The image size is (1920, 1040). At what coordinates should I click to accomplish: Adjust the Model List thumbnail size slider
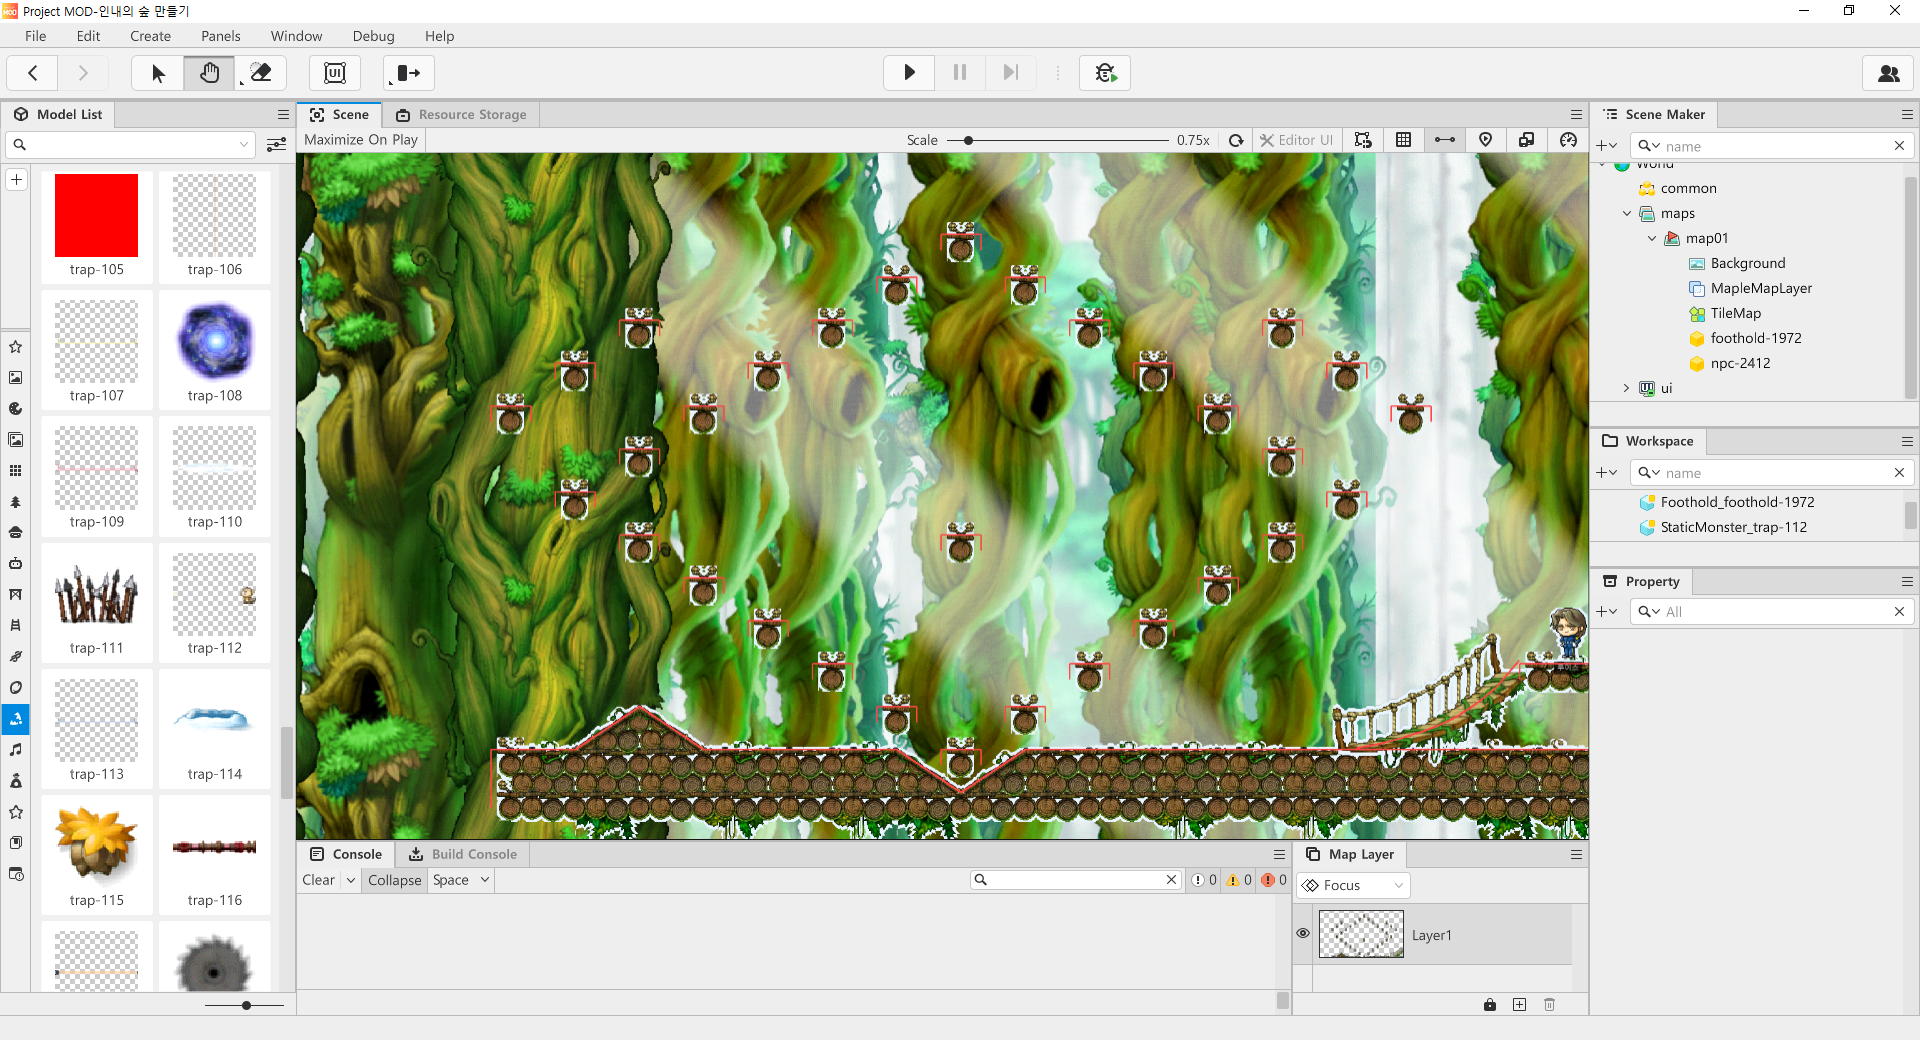(x=246, y=1005)
